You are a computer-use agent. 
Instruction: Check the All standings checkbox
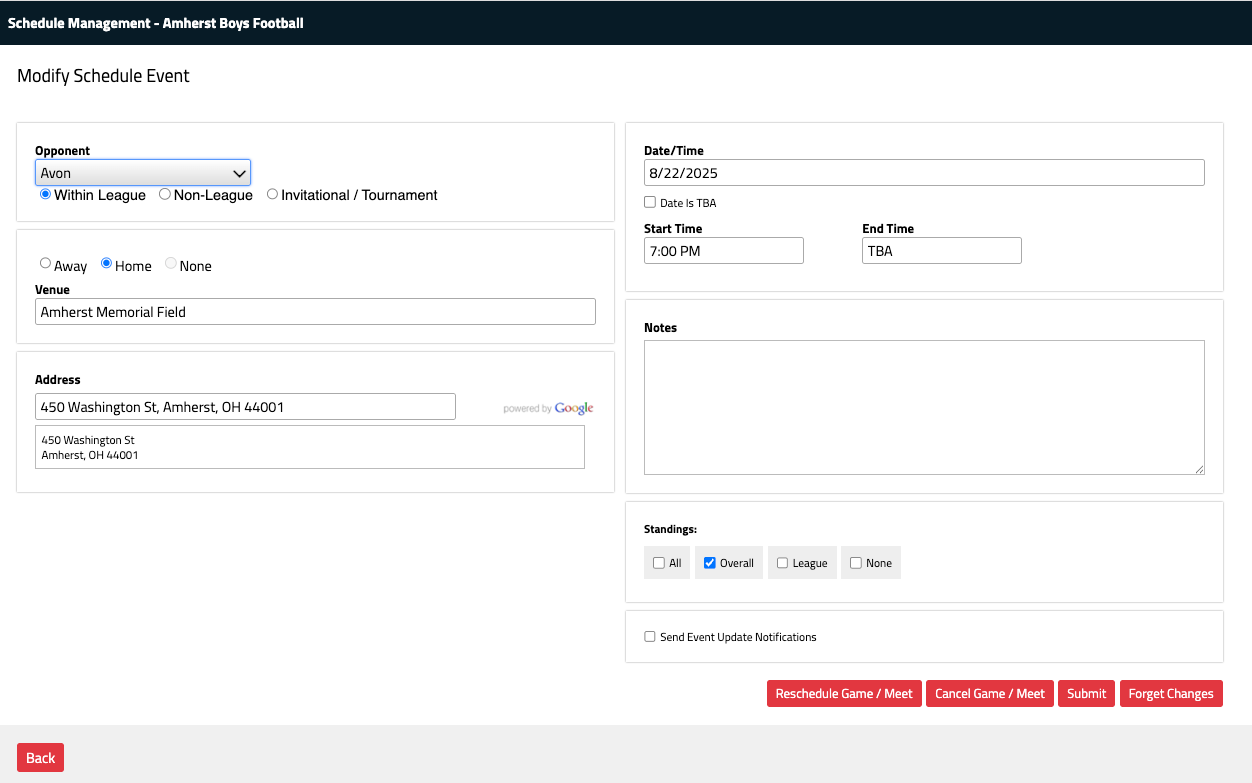[x=659, y=563]
